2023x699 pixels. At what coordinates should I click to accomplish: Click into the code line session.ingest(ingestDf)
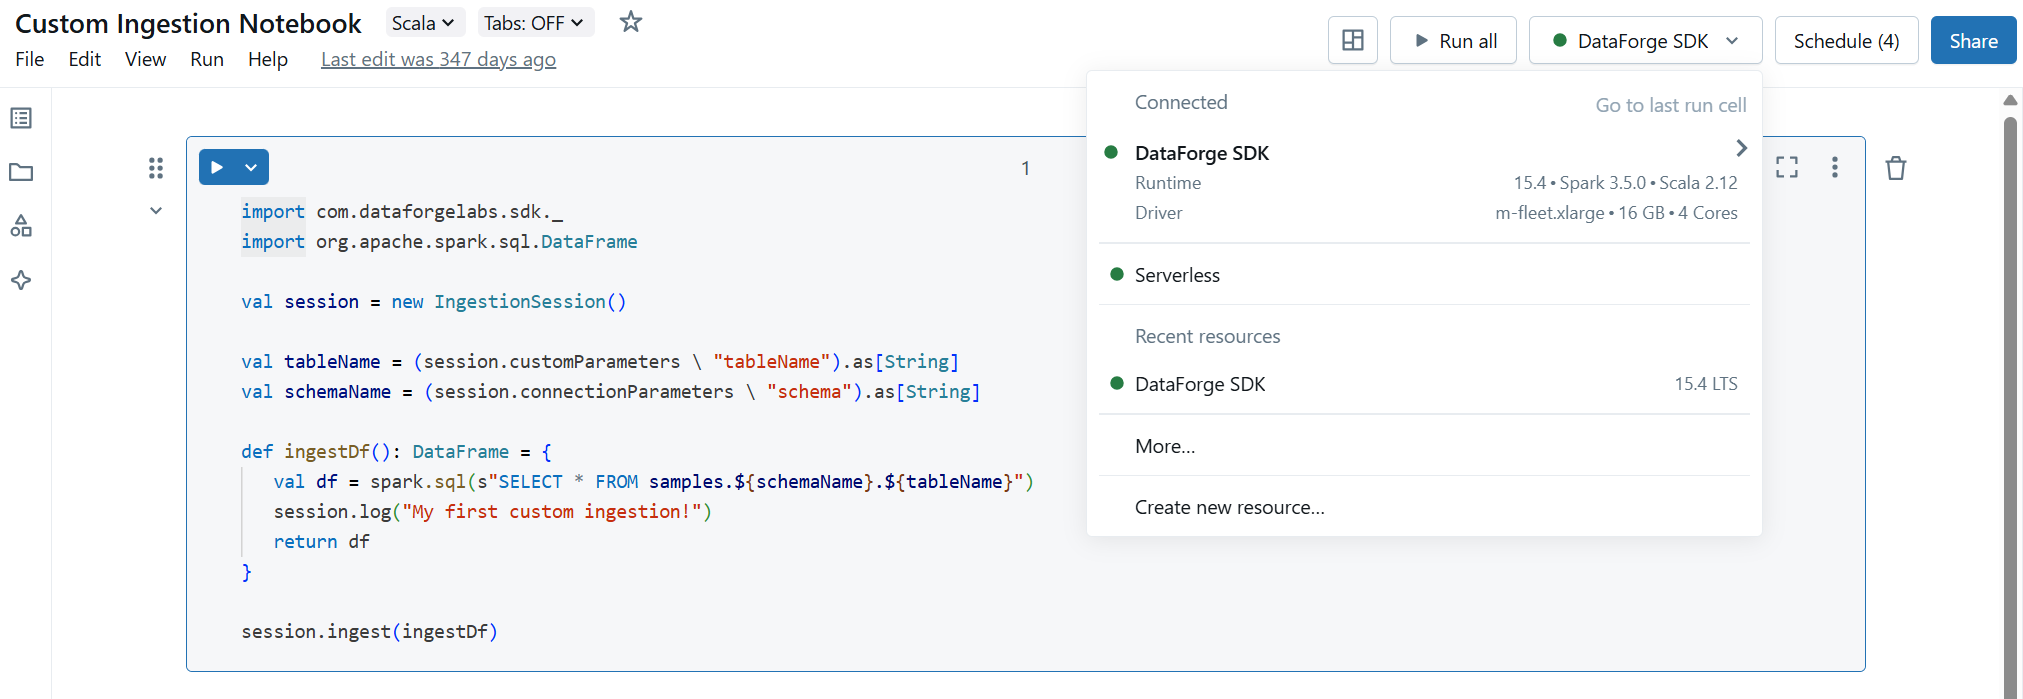pyautogui.click(x=369, y=631)
